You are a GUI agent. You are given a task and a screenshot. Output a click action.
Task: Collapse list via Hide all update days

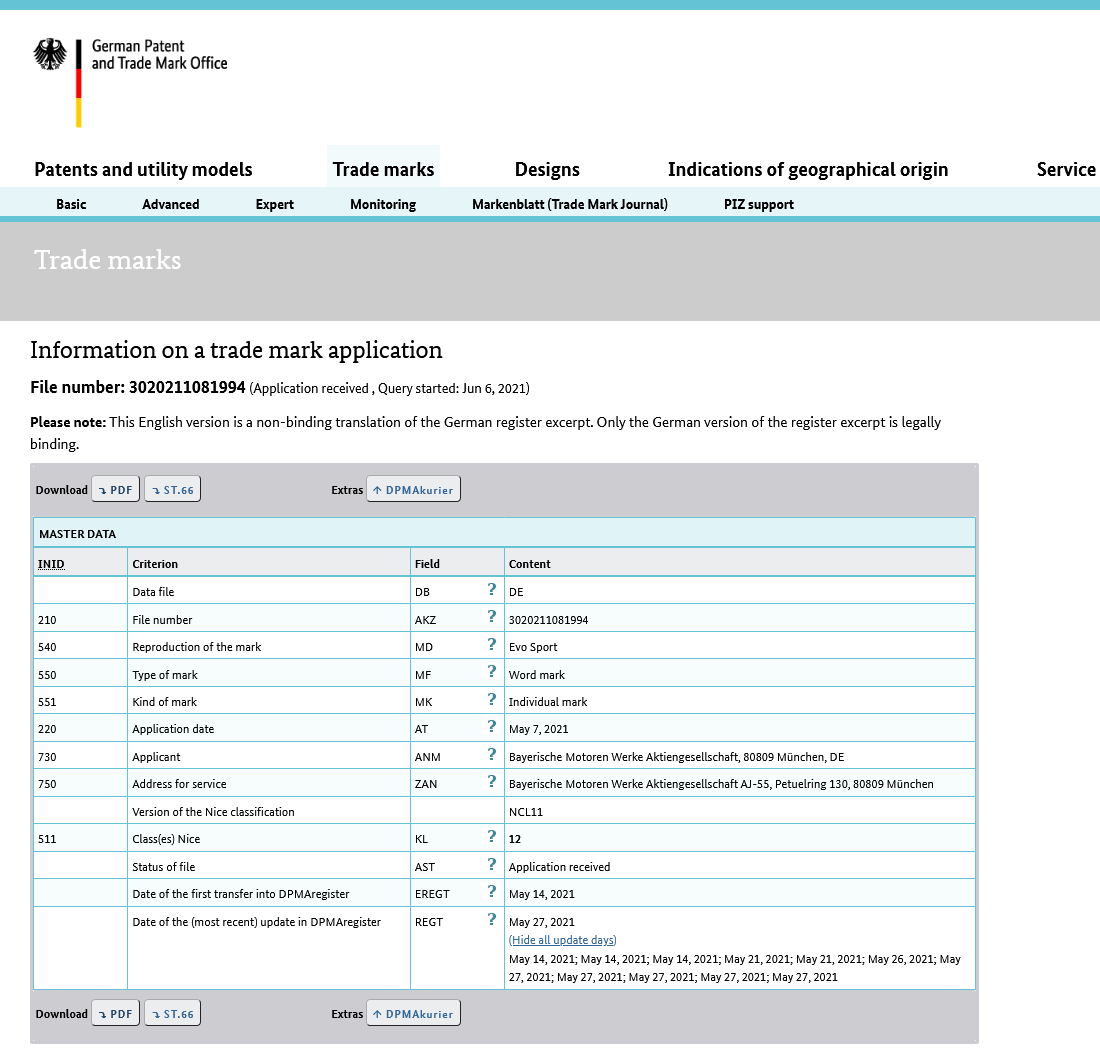(x=563, y=940)
